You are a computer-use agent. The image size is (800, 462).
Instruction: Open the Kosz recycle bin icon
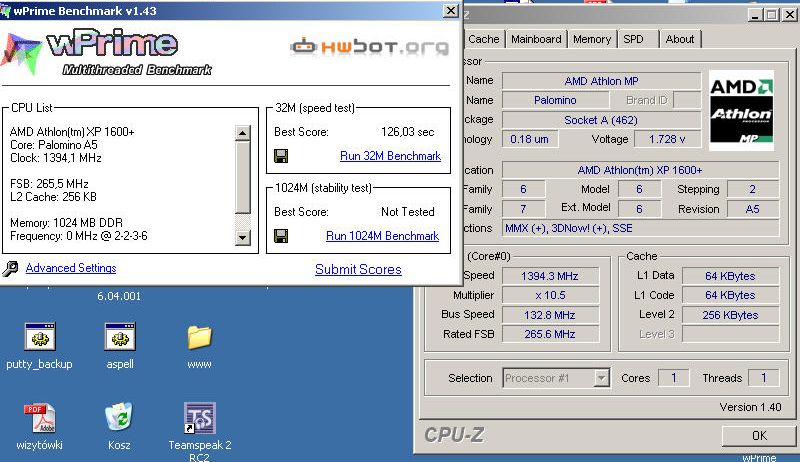[x=119, y=417]
